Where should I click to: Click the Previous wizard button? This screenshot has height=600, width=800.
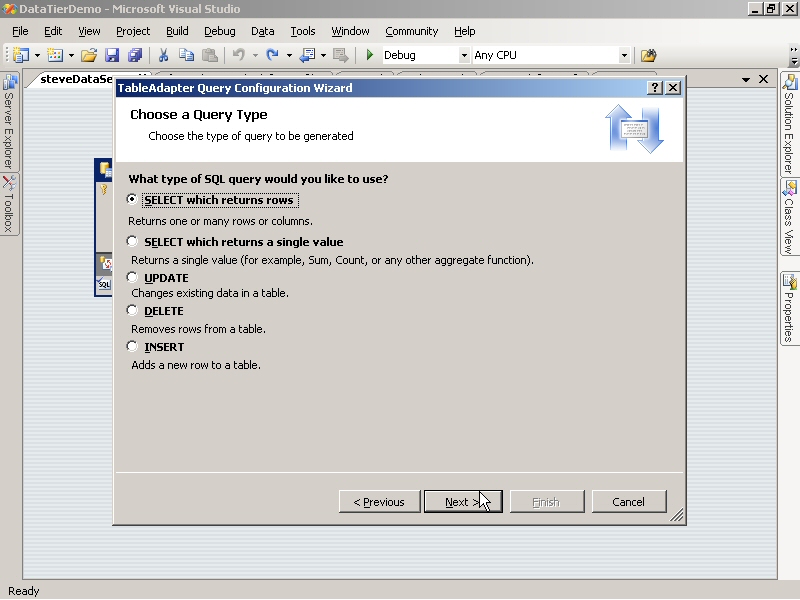point(379,502)
